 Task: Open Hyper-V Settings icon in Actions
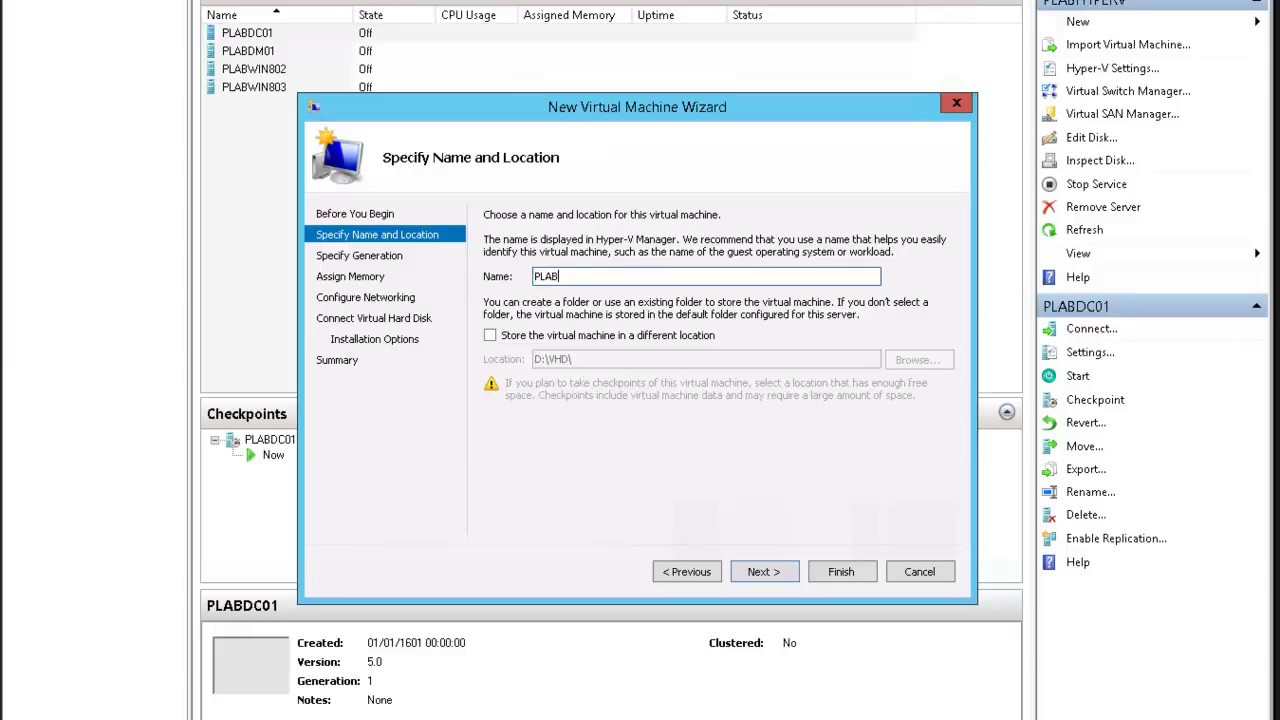(1049, 68)
